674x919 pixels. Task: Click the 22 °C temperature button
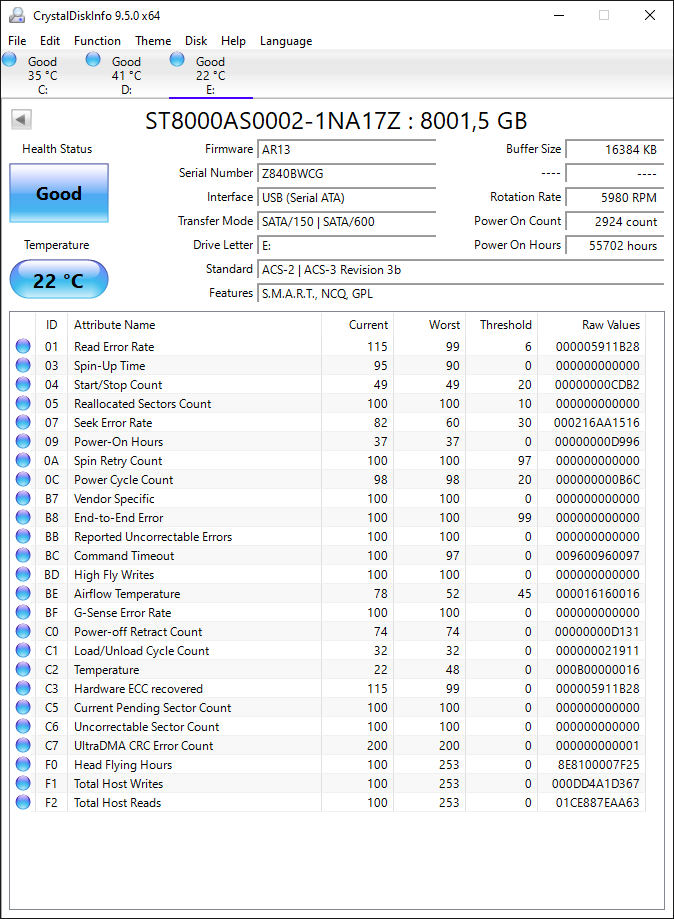pyautogui.click(x=59, y=280)
